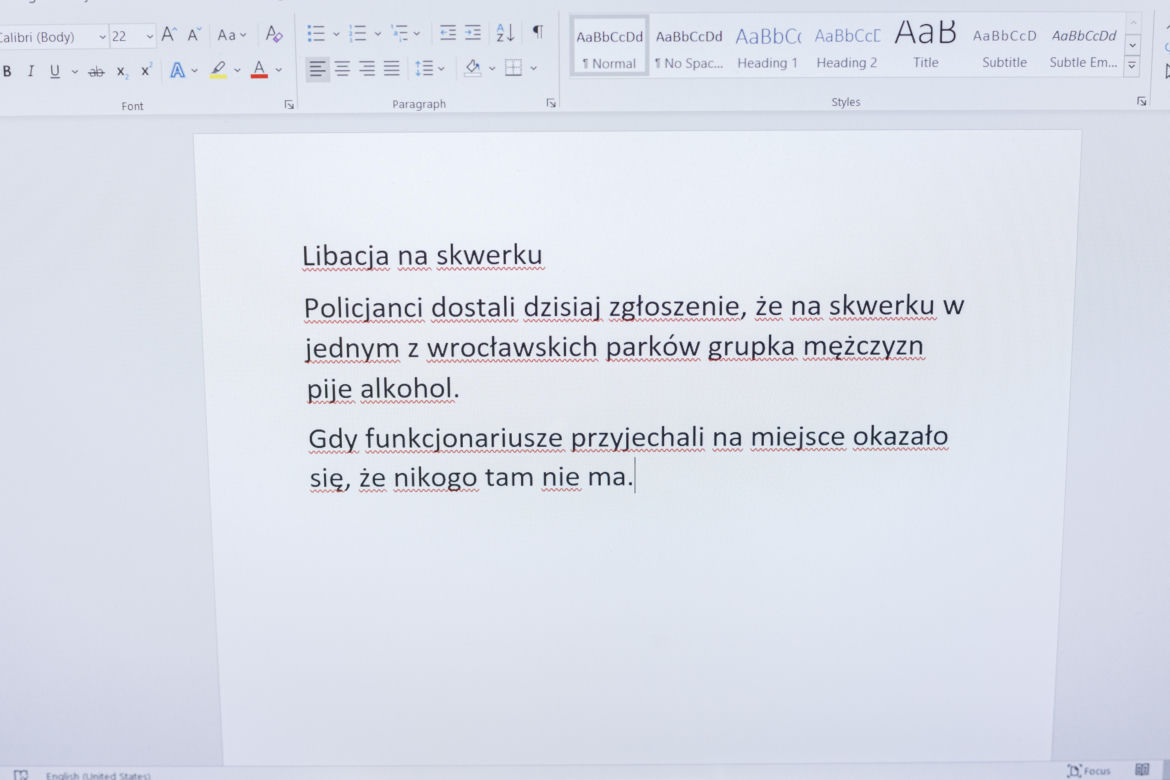Toggle Center alignment
This screenshot has height=780, width=1170.
coord(342,69)
